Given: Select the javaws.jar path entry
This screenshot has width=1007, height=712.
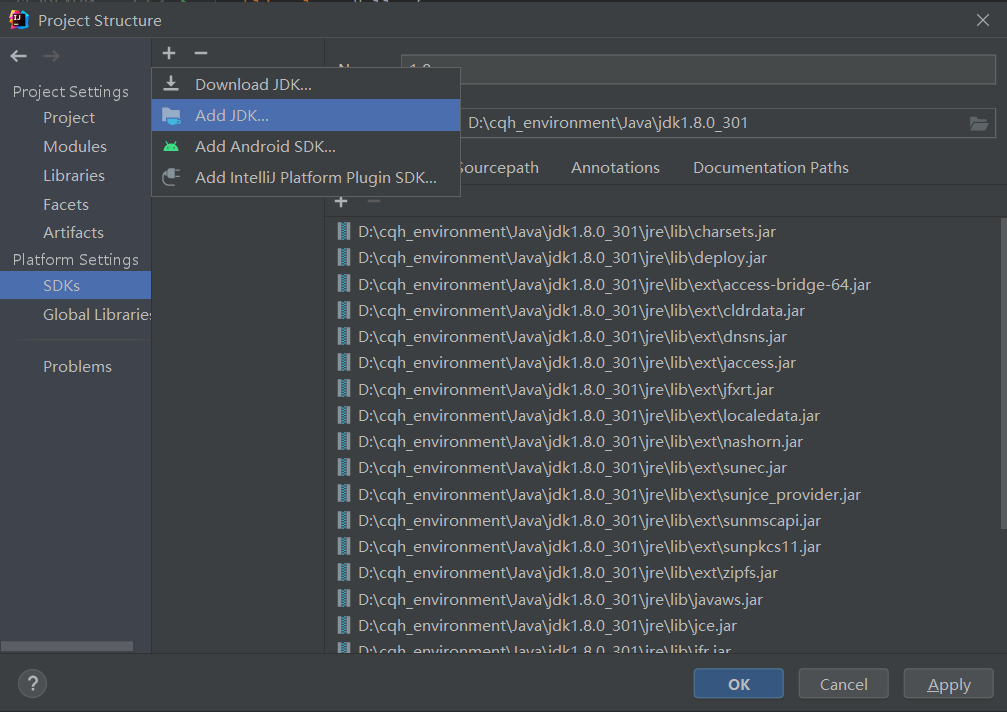Looking at the screenshot, I should click(x=560, y=600).
